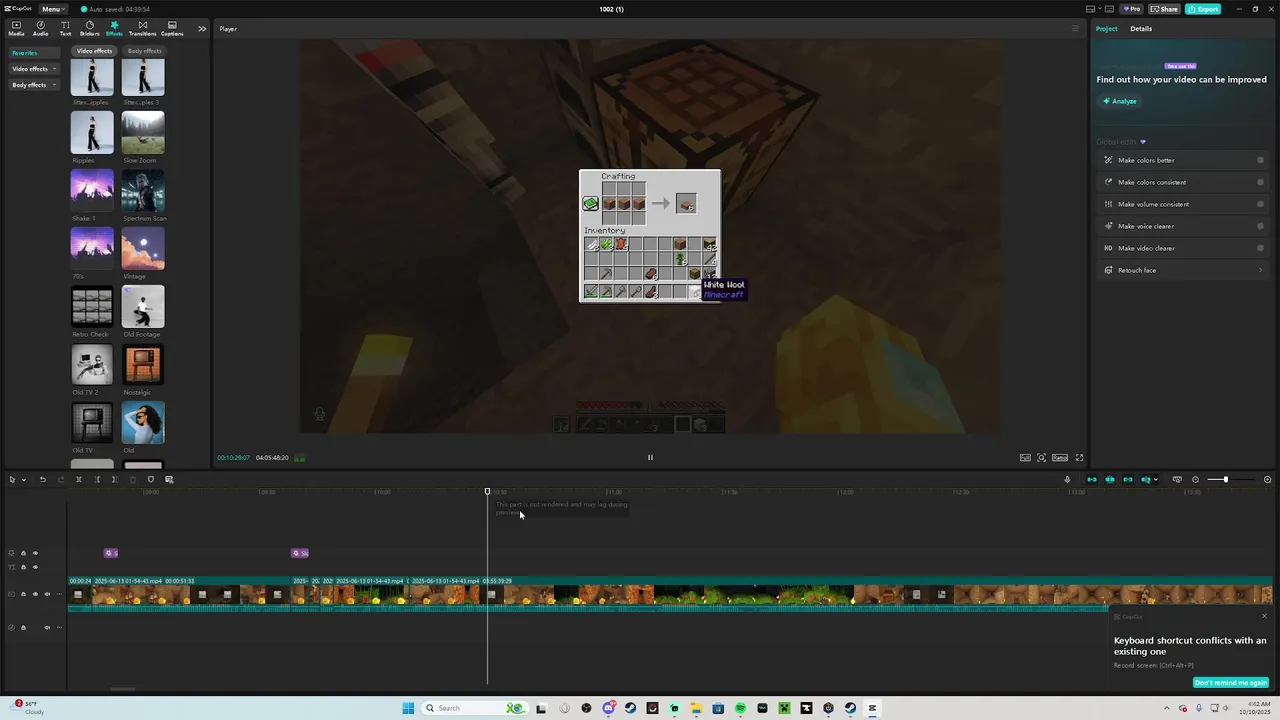Open the Transitions panel
Screen dimensions: 1280x720
click(x=142, y=28)
